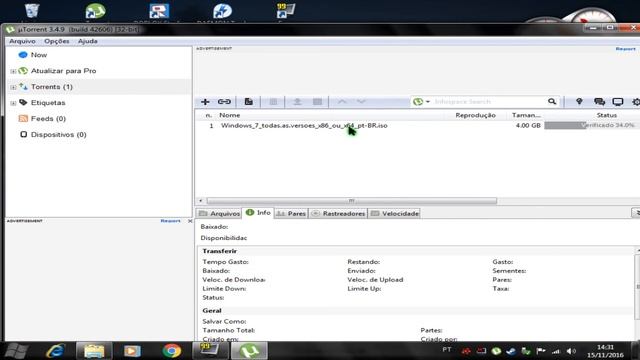Image resolution: width=640 pixels, height=360 pixels.
Task: Move torrent up the queue
Action: point(342,102)
